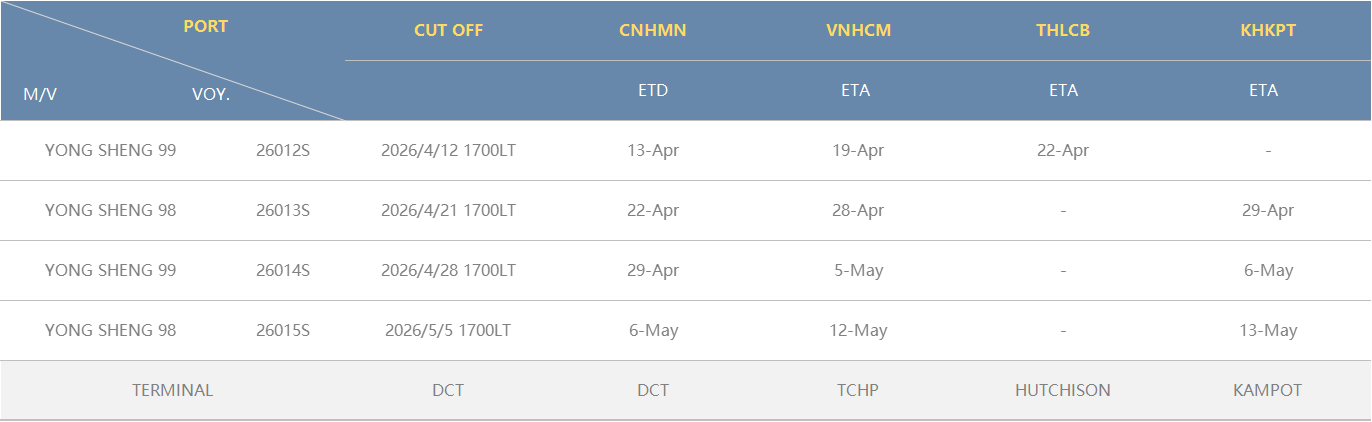The height and width of the screenshot is (422, 1372).
Task: Click voyage number 26013S
Action: pos(283,211)
